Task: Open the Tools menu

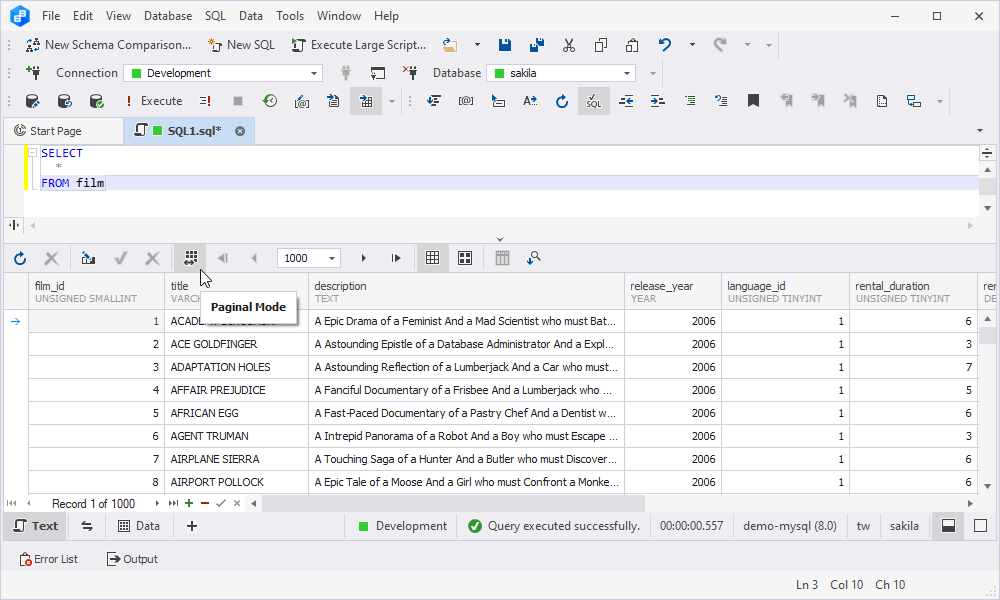Action: [290, 16]
